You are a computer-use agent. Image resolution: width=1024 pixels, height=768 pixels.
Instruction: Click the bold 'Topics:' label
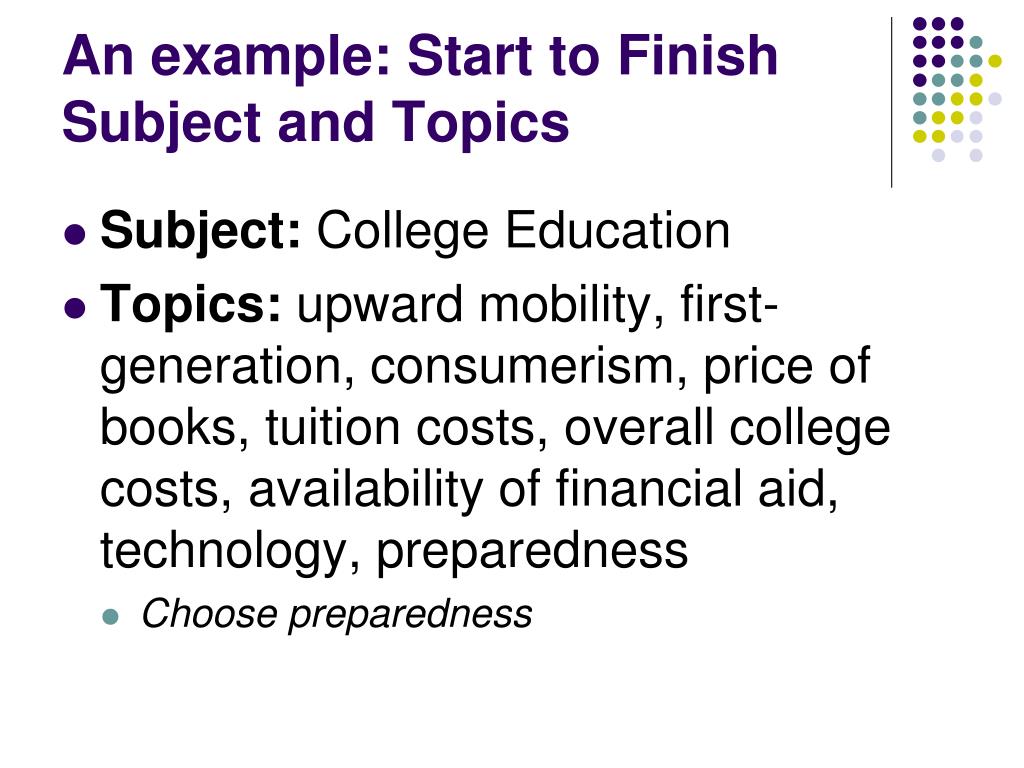click(x=191, y=304)
